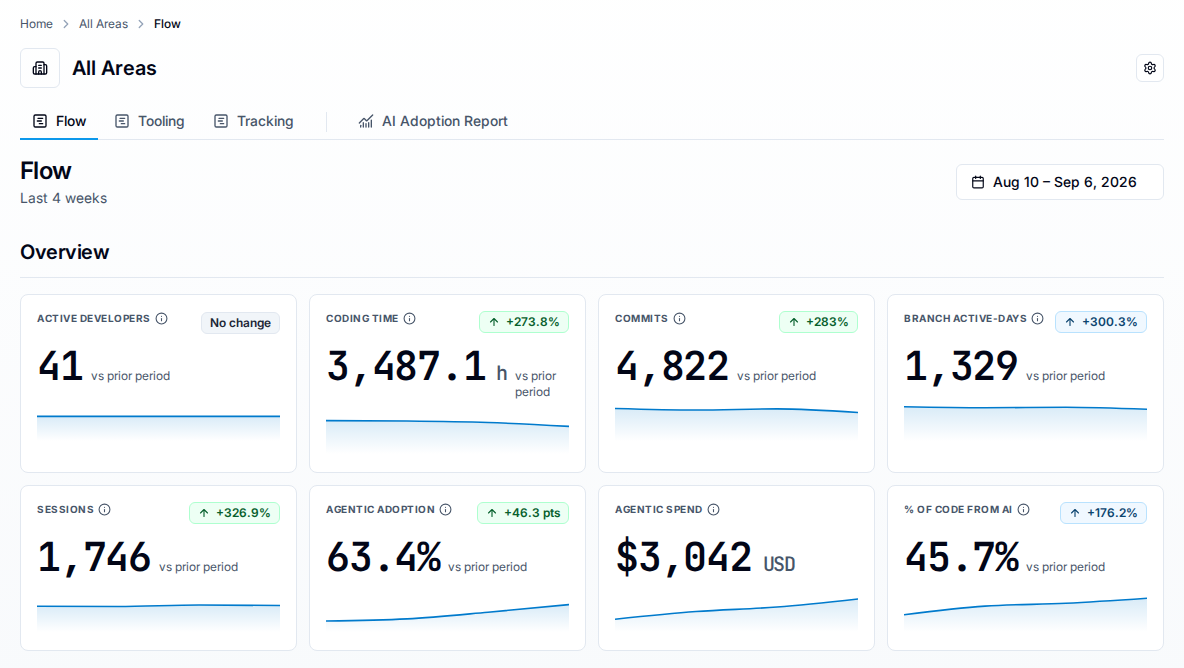Image resolution: width=1184 pixels, height=668 pixels.
Task: Click the All Areas page title
Action: point(114,68)
